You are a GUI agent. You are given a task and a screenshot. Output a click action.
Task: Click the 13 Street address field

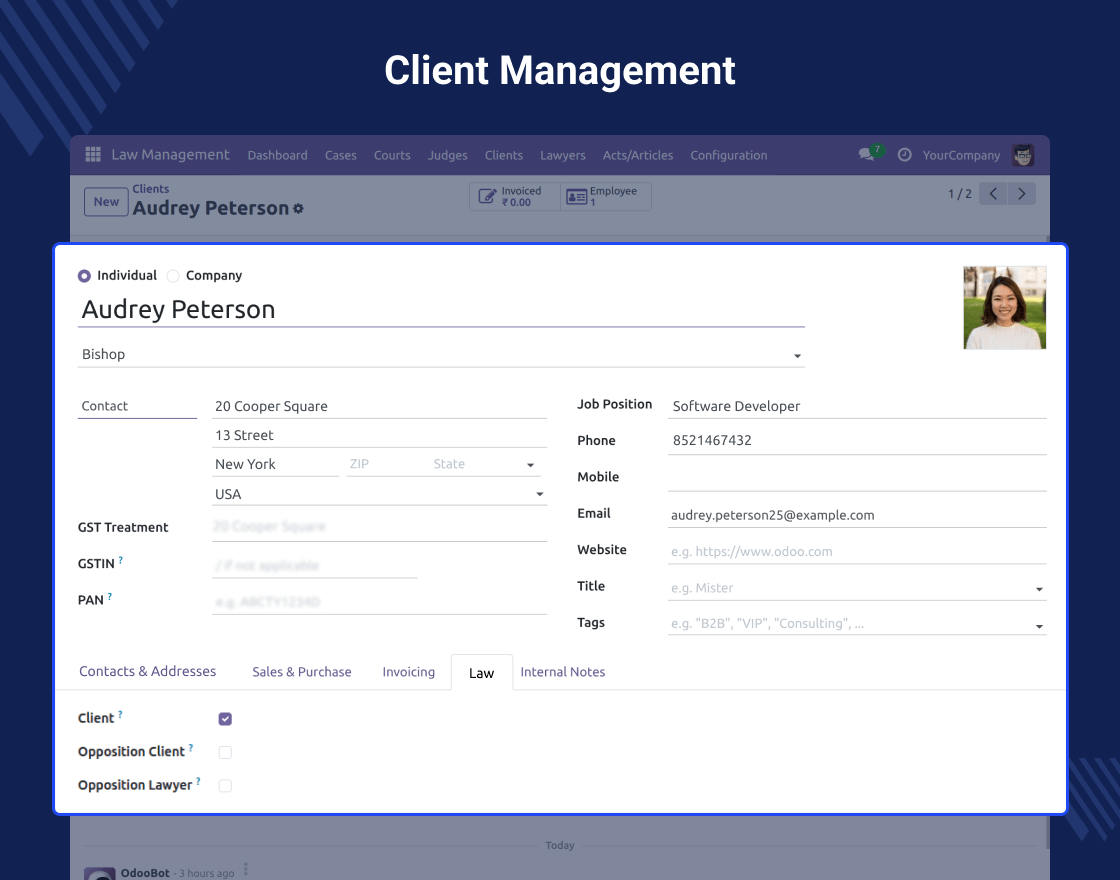379,436
